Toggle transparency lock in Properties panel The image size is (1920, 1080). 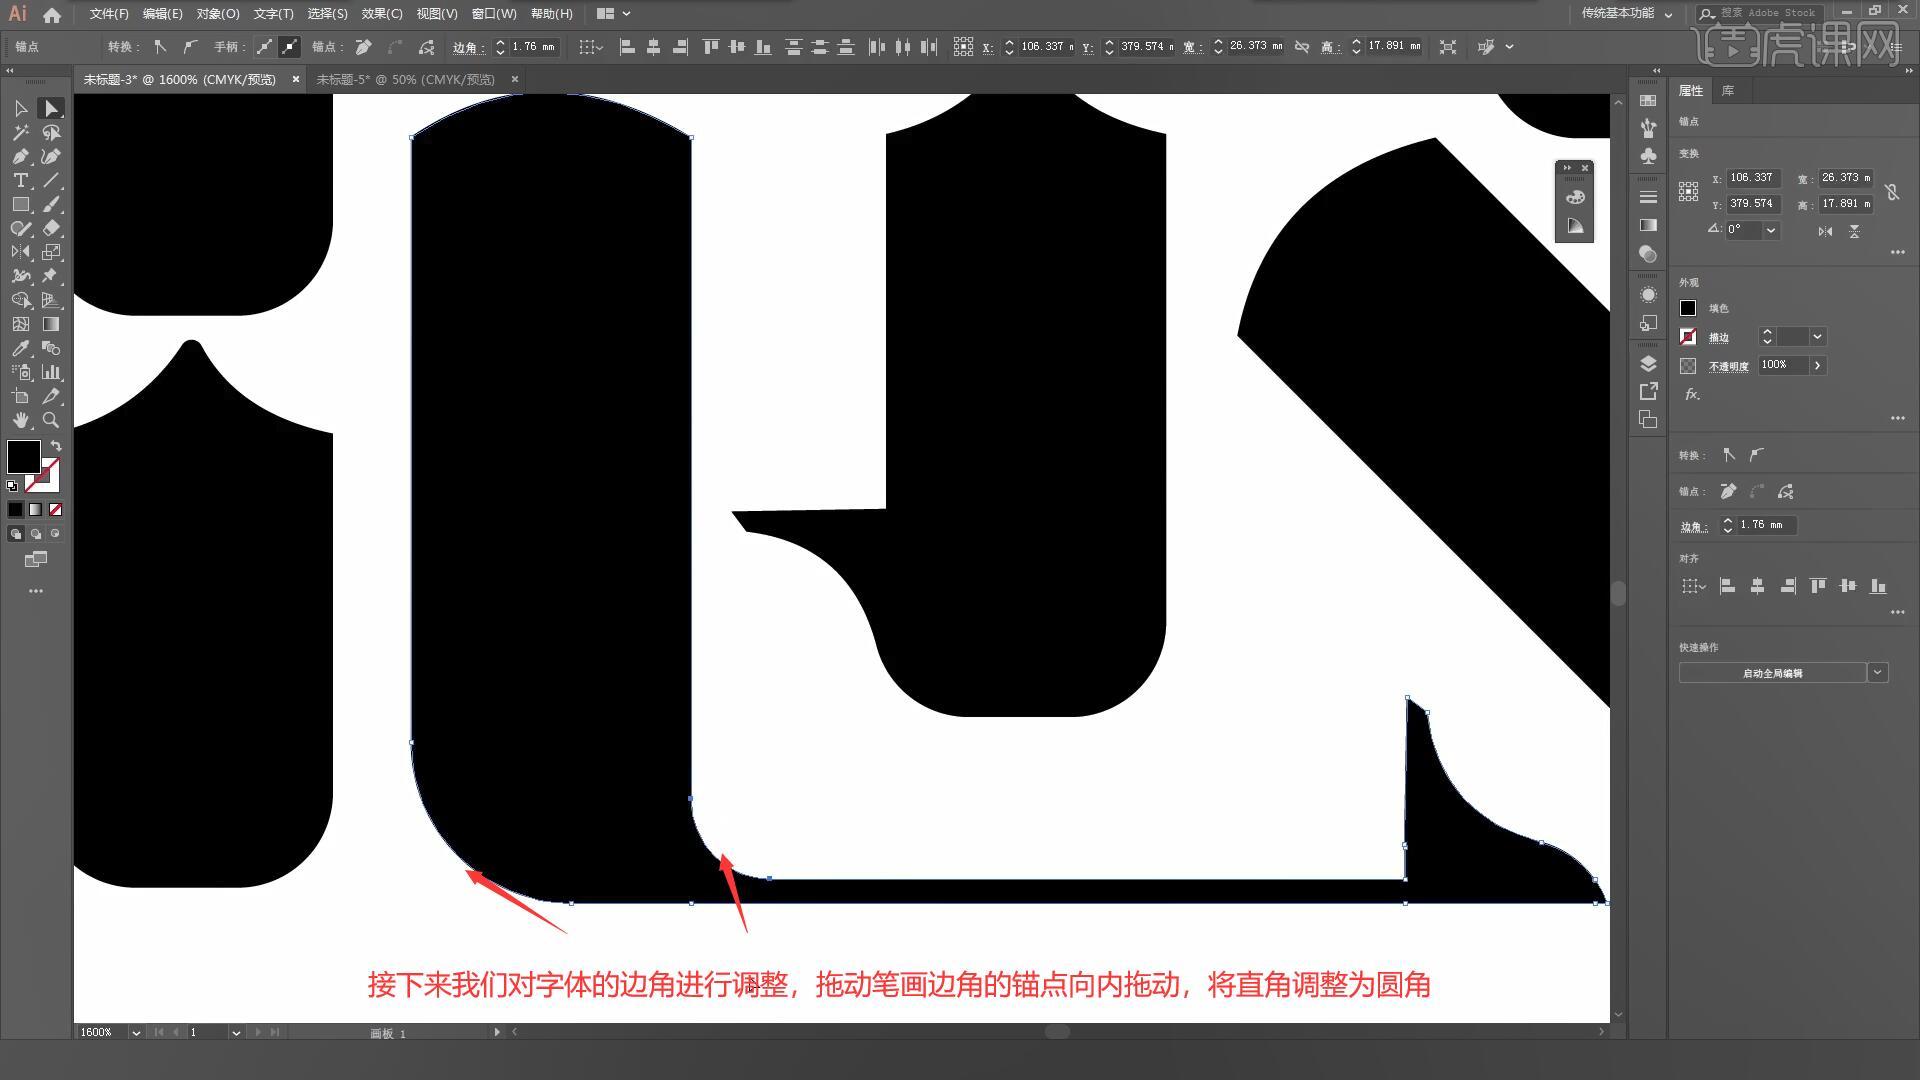coord(1689,365)
